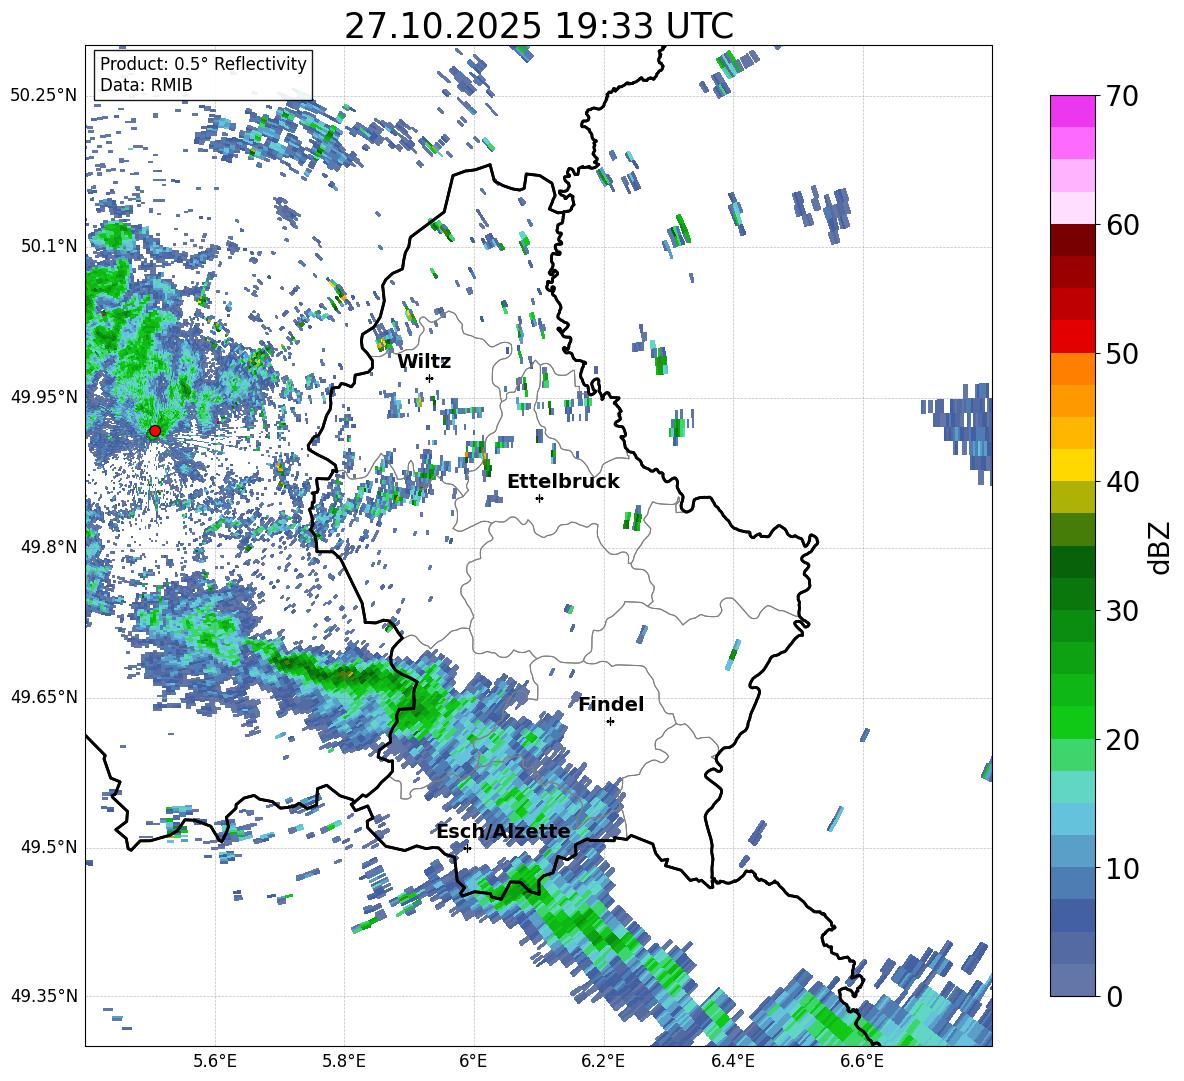1184x1081 pixels.
Task: Click the cross marker below Esch/Alzette
Action: (467, 848)
